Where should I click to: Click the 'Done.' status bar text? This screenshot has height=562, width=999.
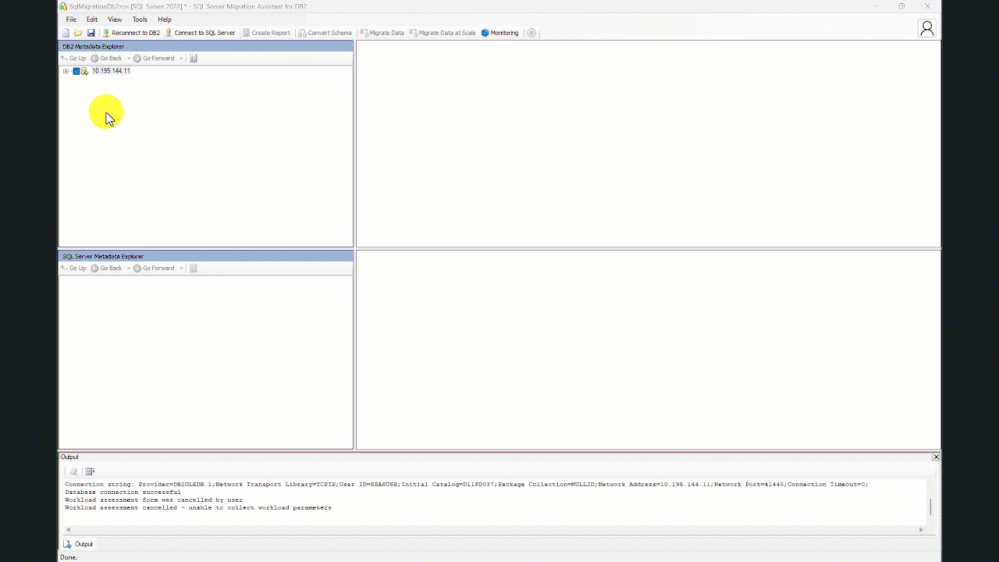(68, 558)
